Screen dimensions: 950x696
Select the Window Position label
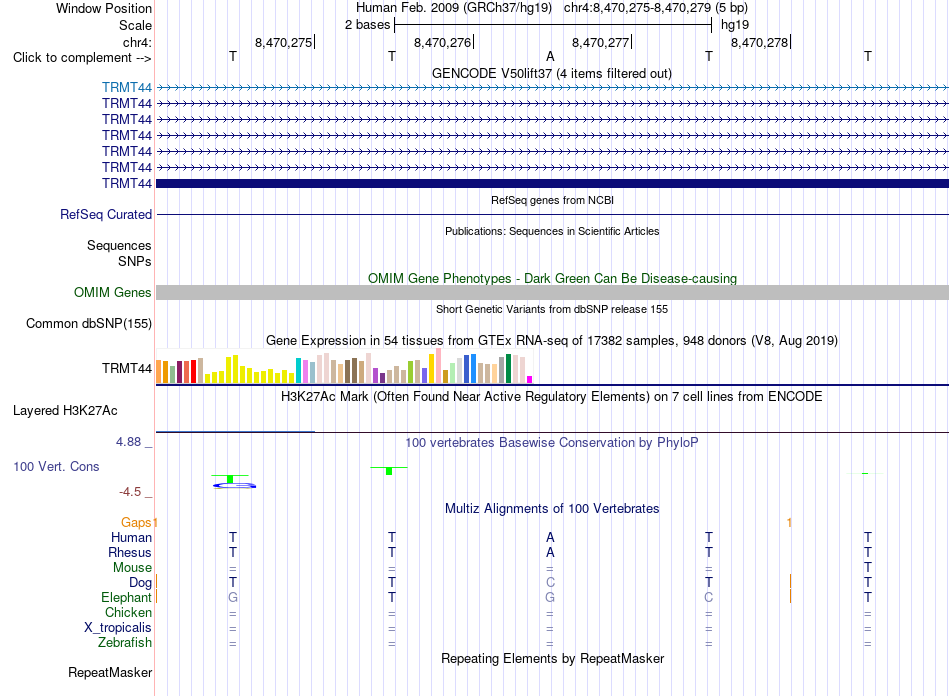pyautogui.click(x=104, y=8)
